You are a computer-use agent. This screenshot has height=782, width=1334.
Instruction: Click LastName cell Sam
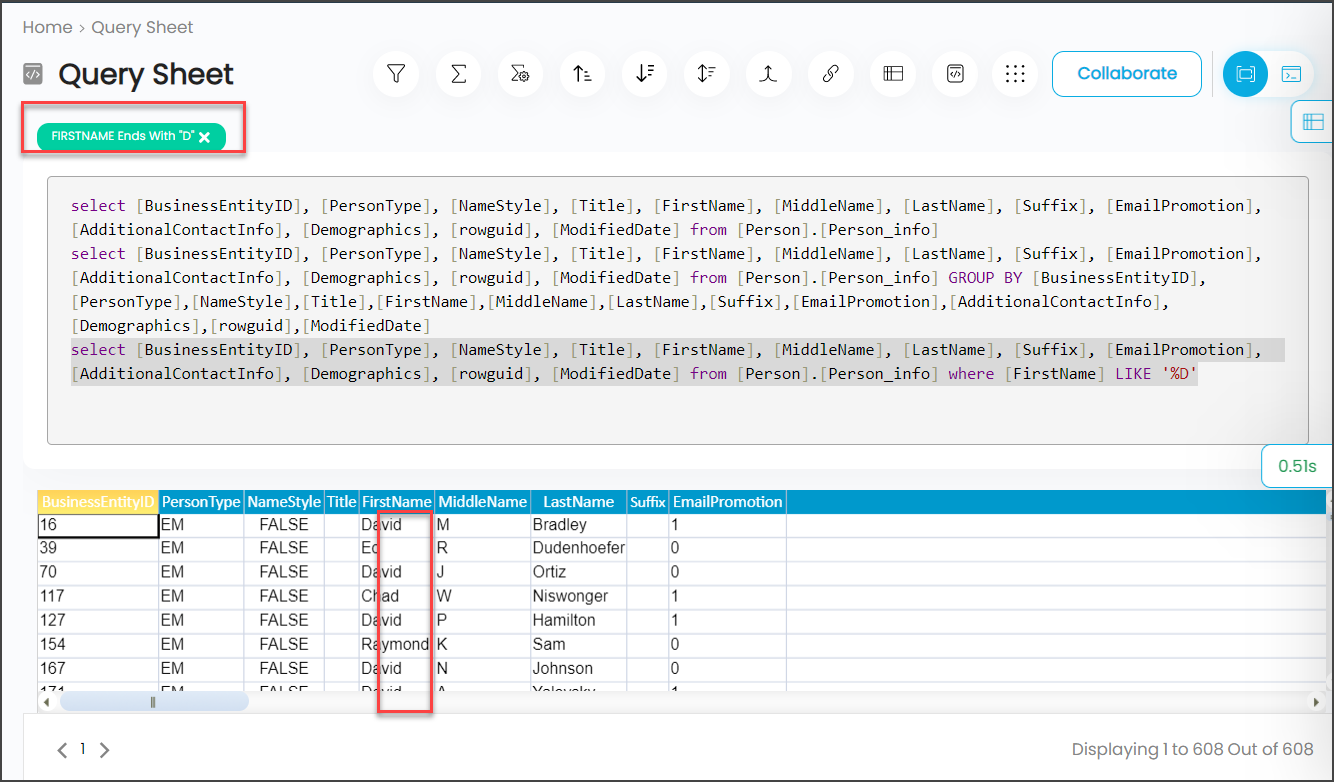(578, 644)
